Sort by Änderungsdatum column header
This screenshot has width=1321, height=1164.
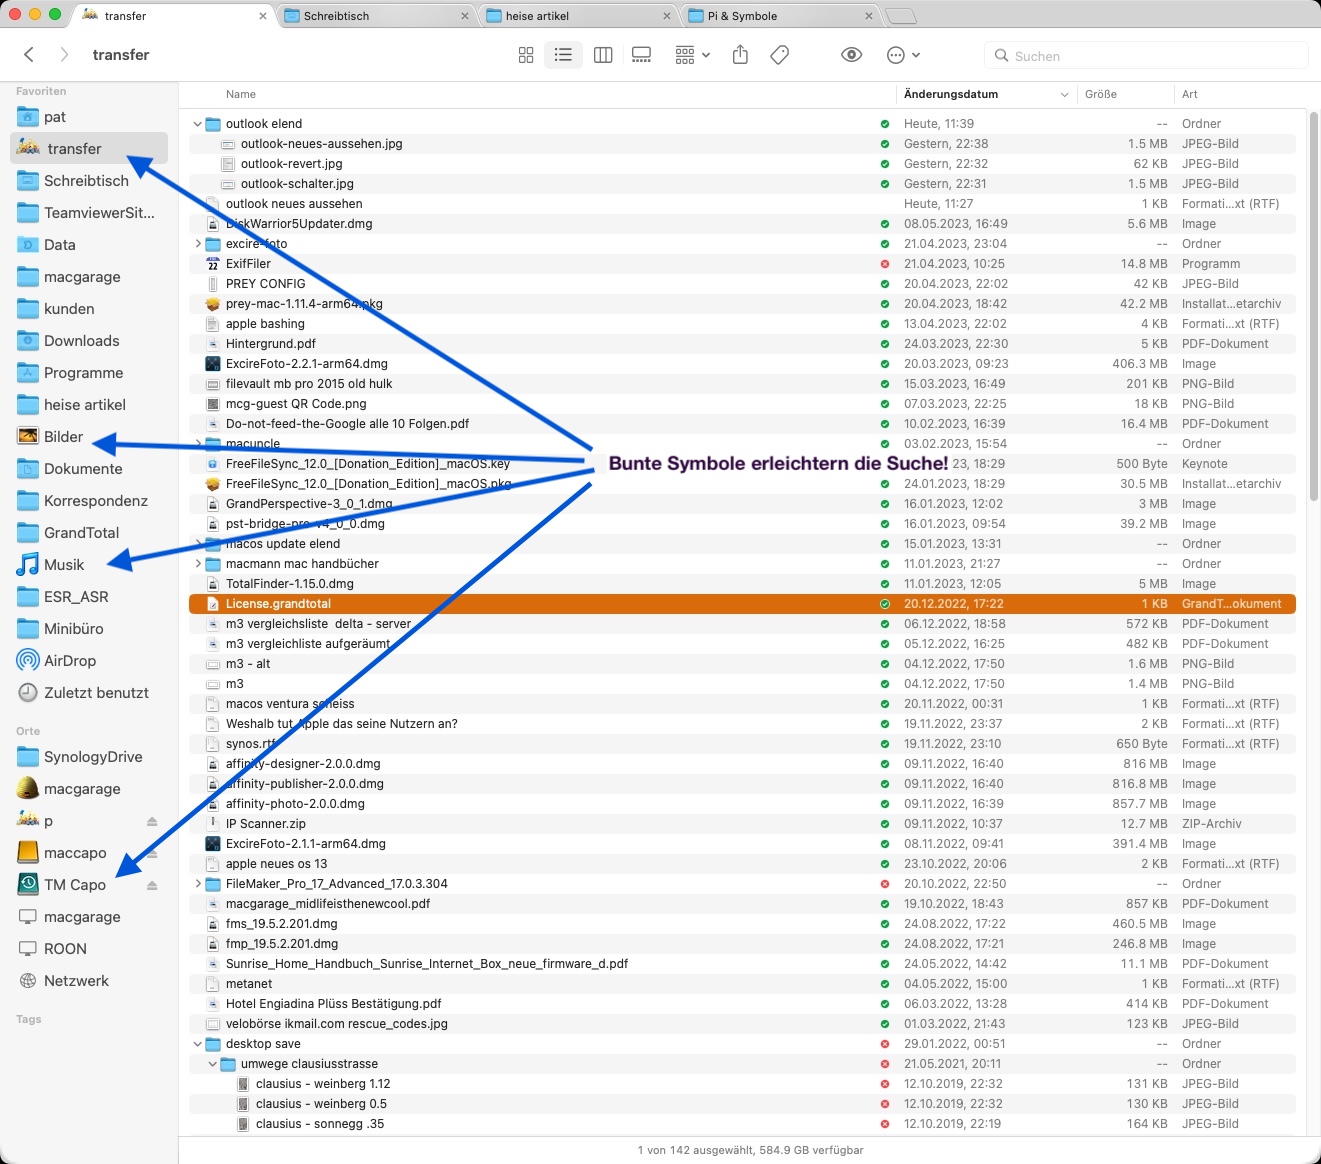click(986, 94)
